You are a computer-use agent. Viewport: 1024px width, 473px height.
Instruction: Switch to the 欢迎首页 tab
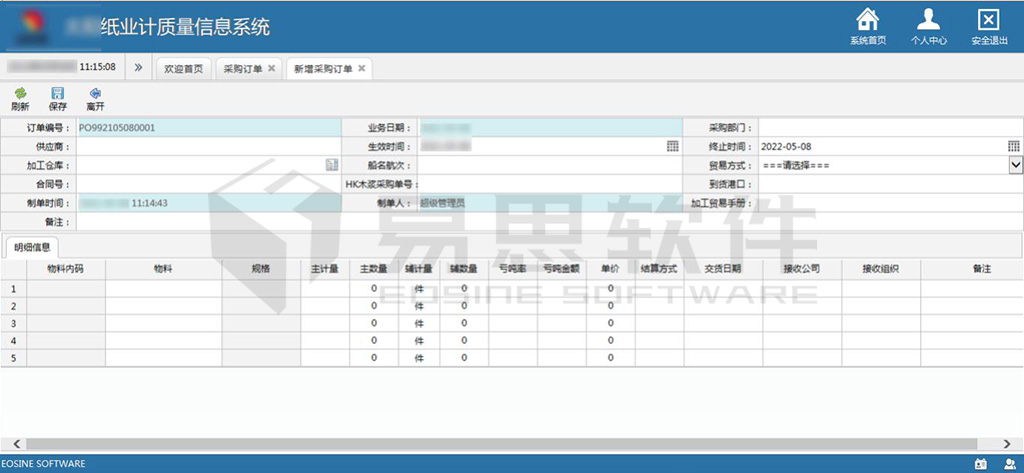click(x=183, y=69)
